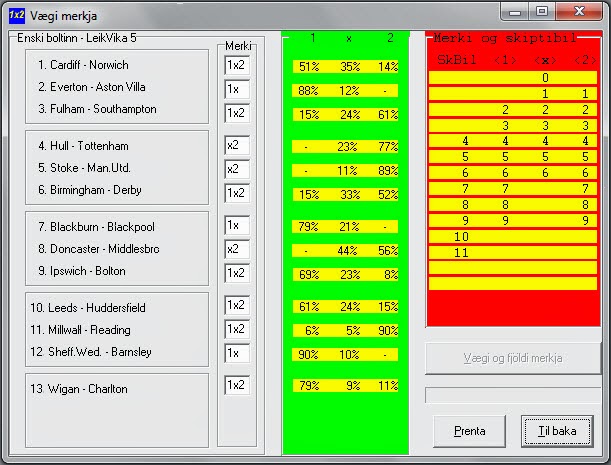Click Merki field for Millwall - Reading
Viewport: 611px width, 465px height.
coord(237,329)
